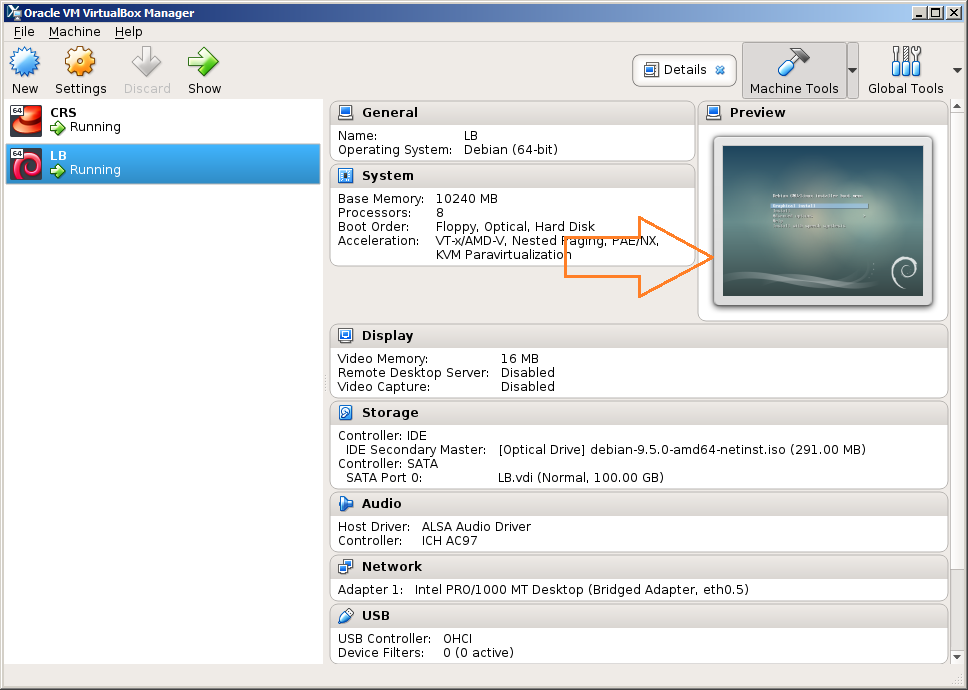
Task: Click the Details button
Action: click(684, 70)
